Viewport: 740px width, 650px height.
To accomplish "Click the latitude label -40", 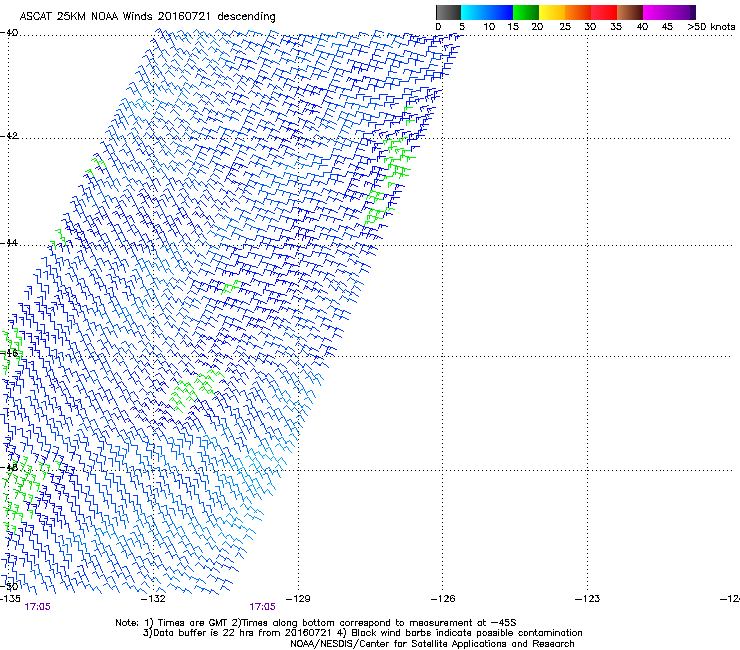I will click(x=9, y=33).
